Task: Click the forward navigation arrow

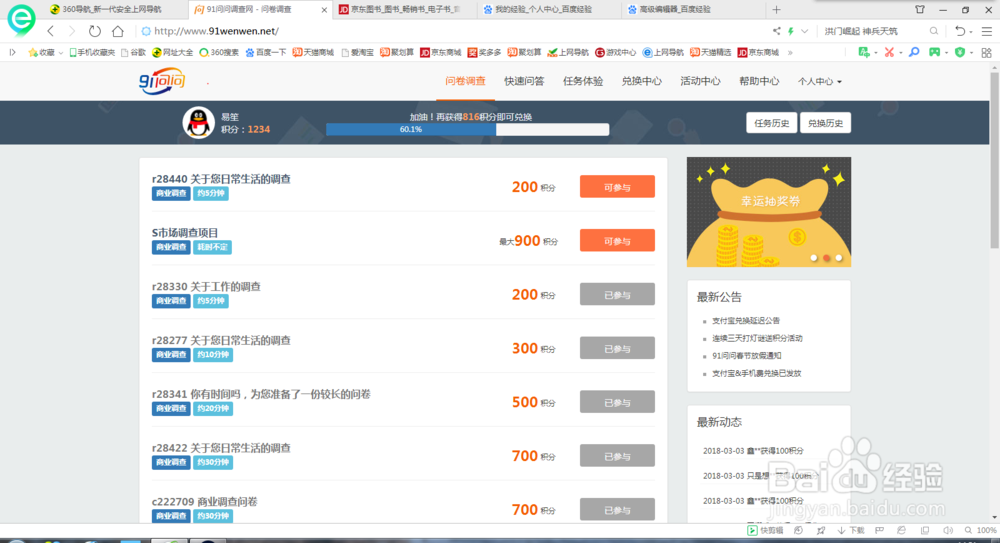Action: pos(71,31)
